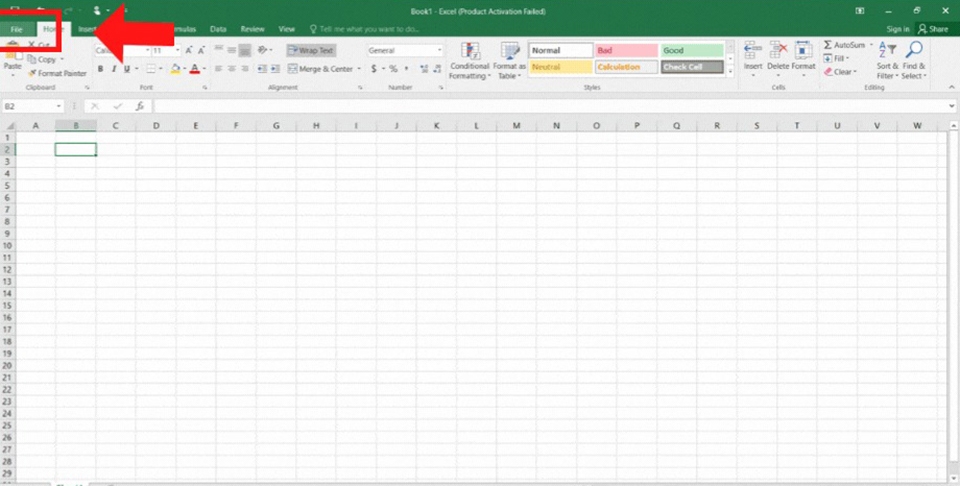Screen dimensions: 960x486
Task: Toggle Italic formatting
Action: coord(114,69)
